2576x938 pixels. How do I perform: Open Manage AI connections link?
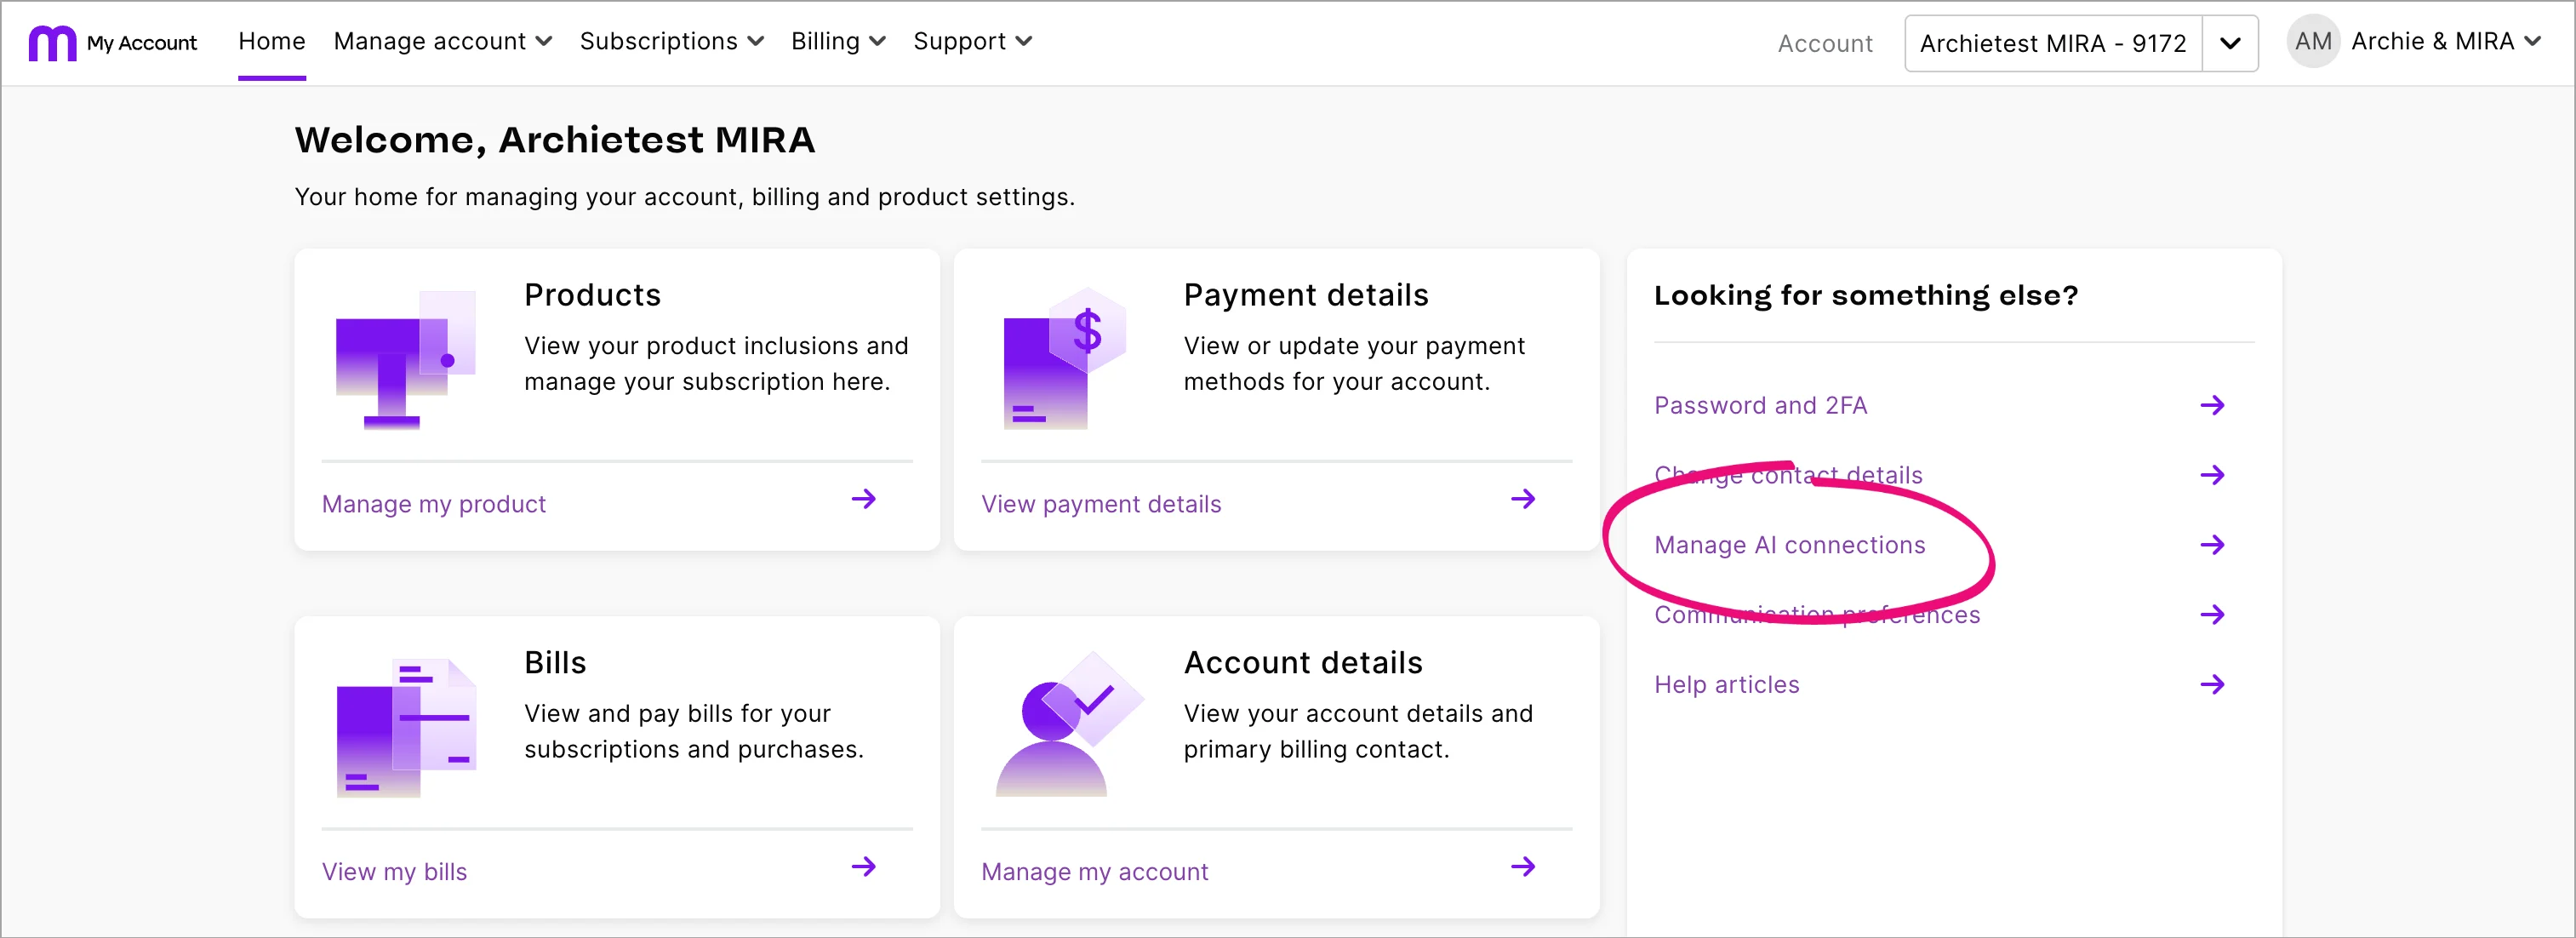(x=1789, y=544)
